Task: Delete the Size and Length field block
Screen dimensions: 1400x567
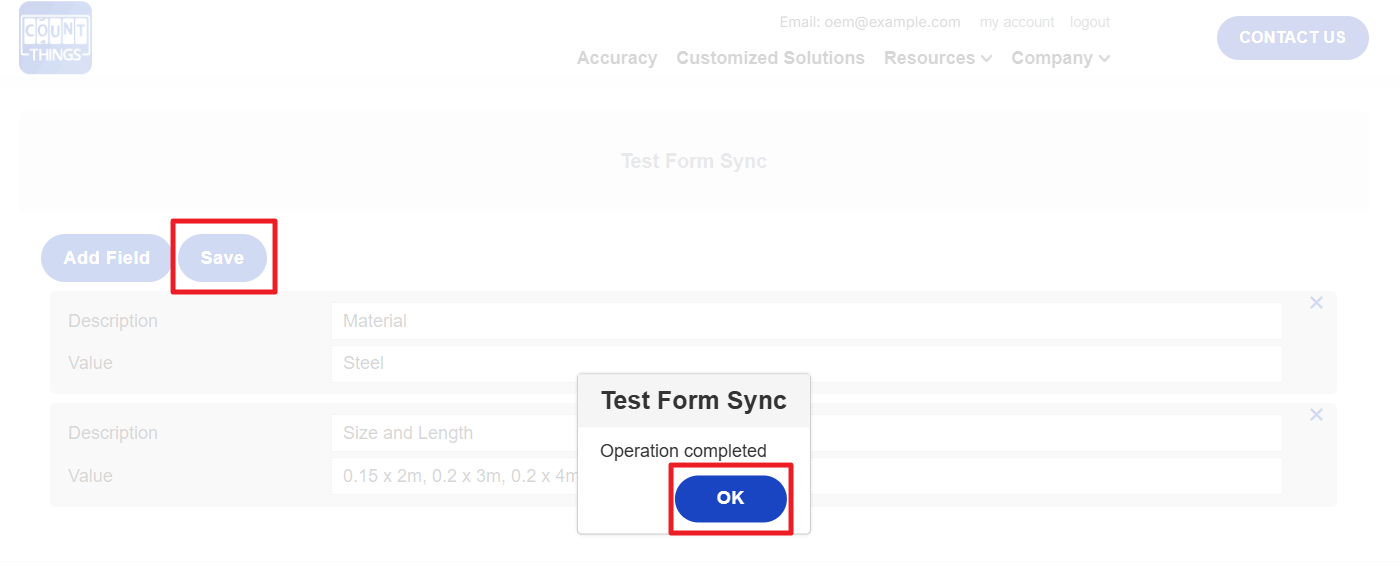Action: 1316,415
